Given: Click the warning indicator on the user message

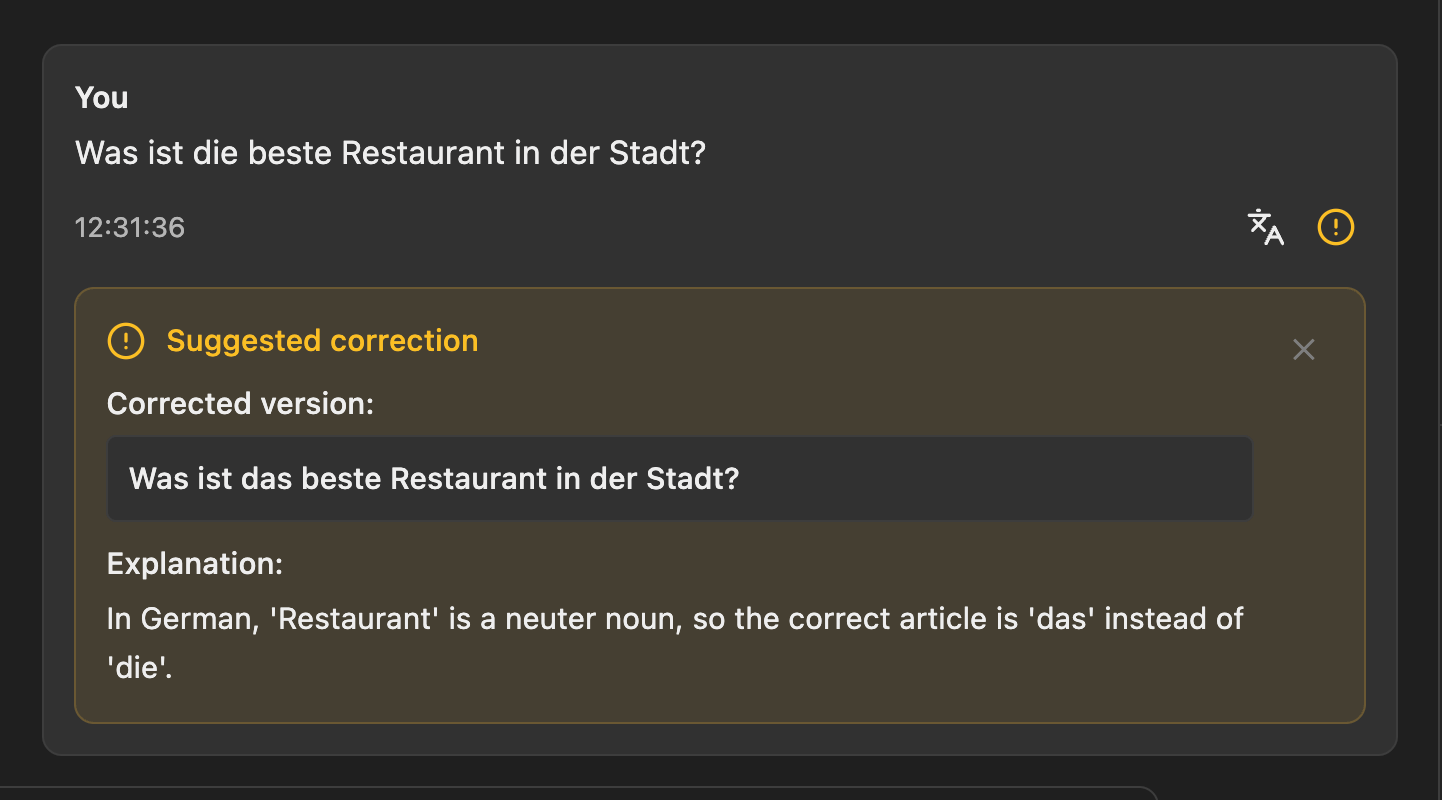Looking at the screenshot, I should (x=1335, y=227).
